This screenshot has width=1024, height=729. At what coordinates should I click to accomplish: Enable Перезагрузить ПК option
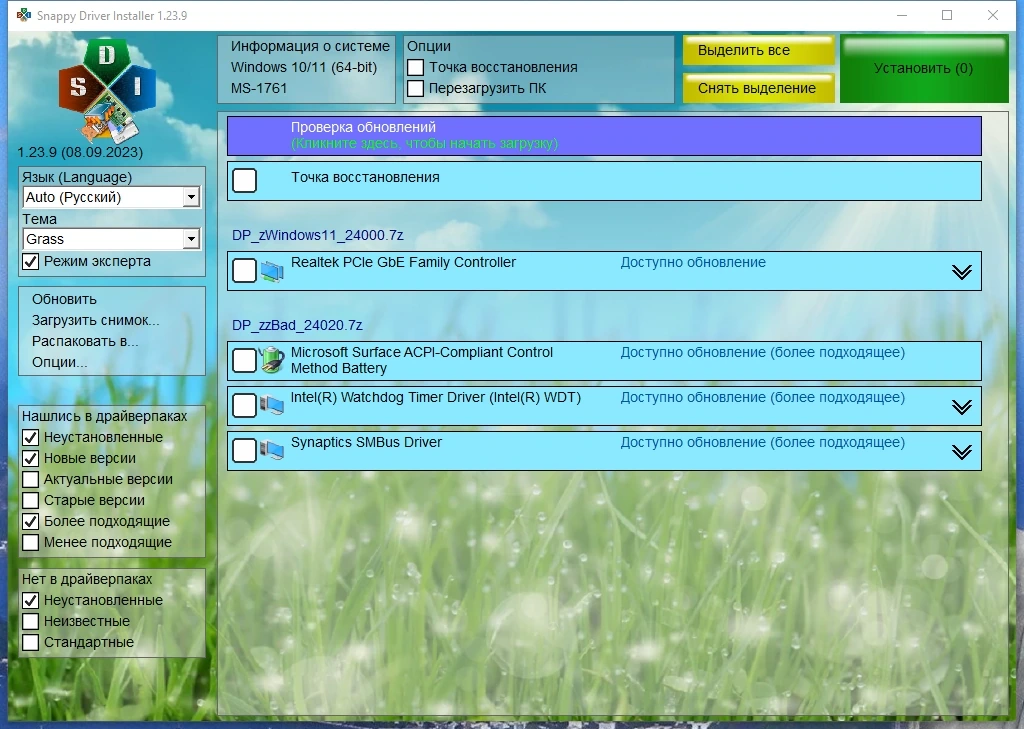click(x=415, y=88)
